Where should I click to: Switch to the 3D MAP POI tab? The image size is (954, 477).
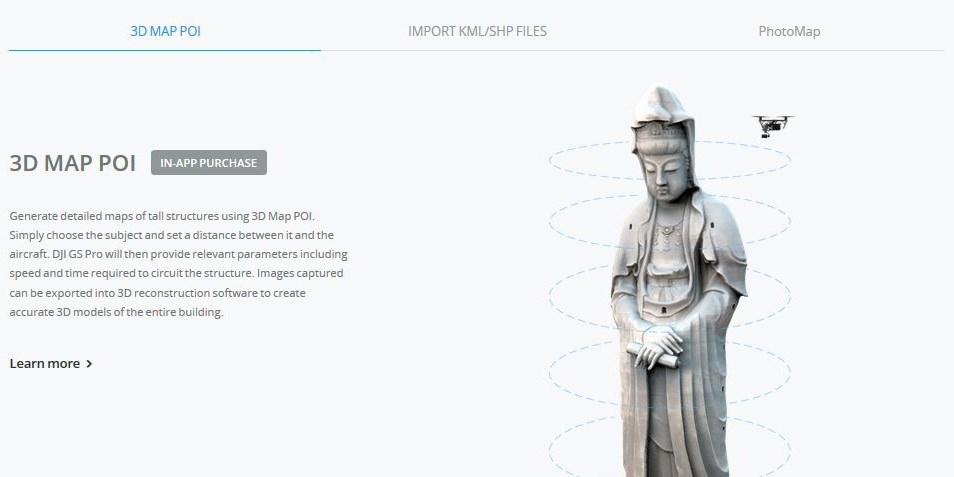(165, 31)
